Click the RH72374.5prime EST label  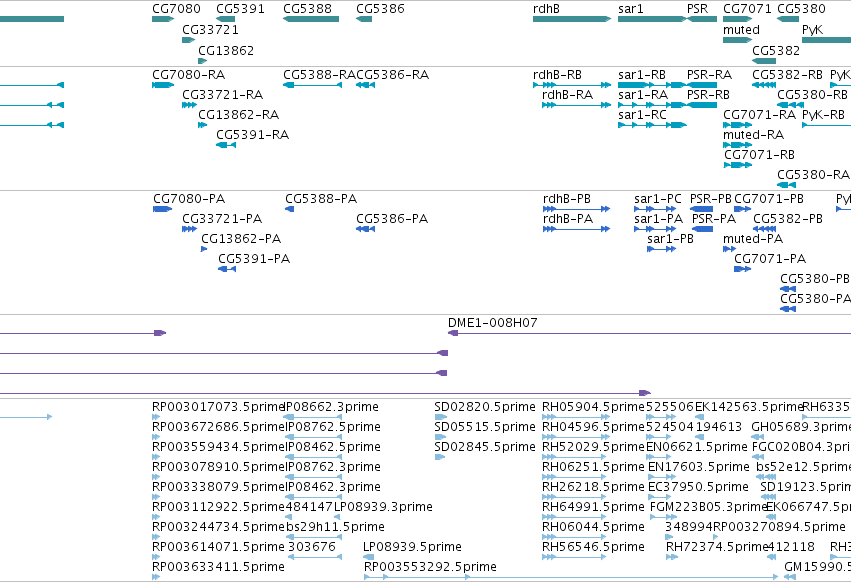pyautogui.click(x=717, y=546)
